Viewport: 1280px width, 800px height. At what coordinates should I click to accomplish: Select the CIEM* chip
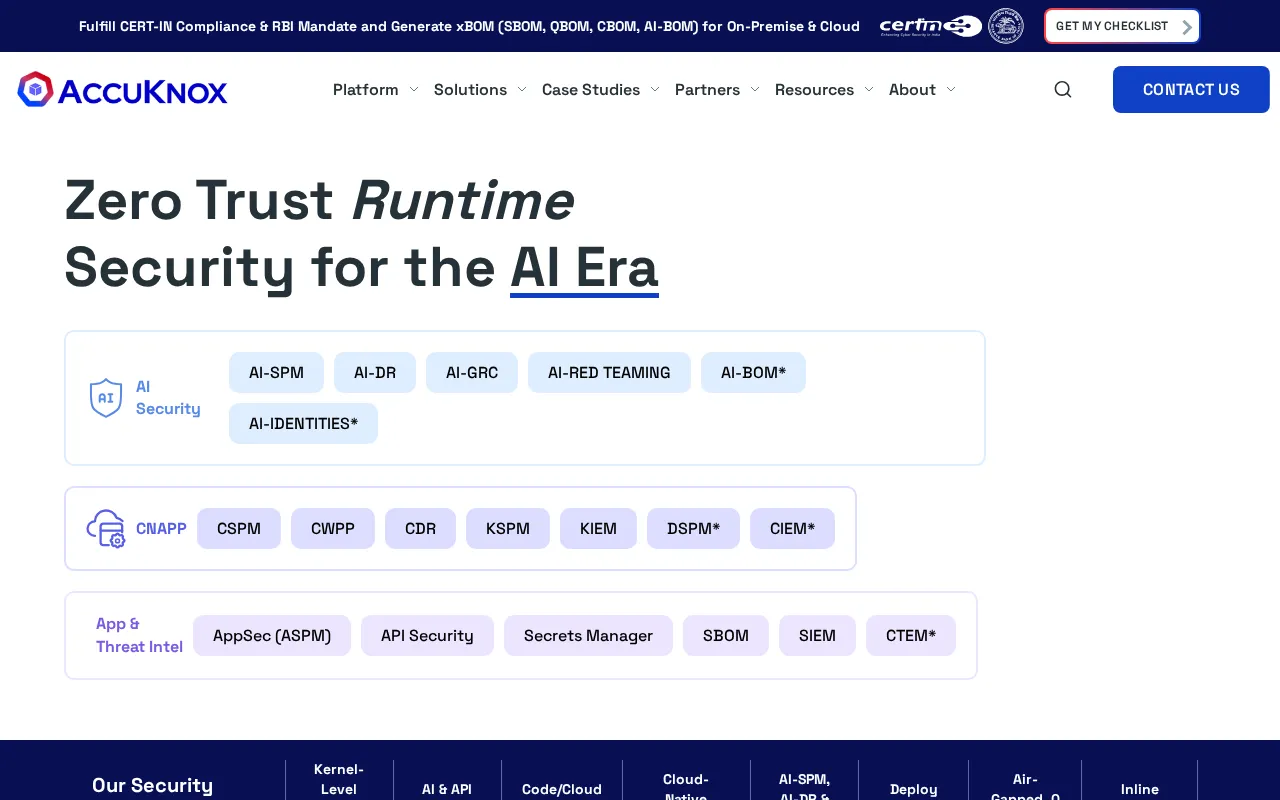792,529
